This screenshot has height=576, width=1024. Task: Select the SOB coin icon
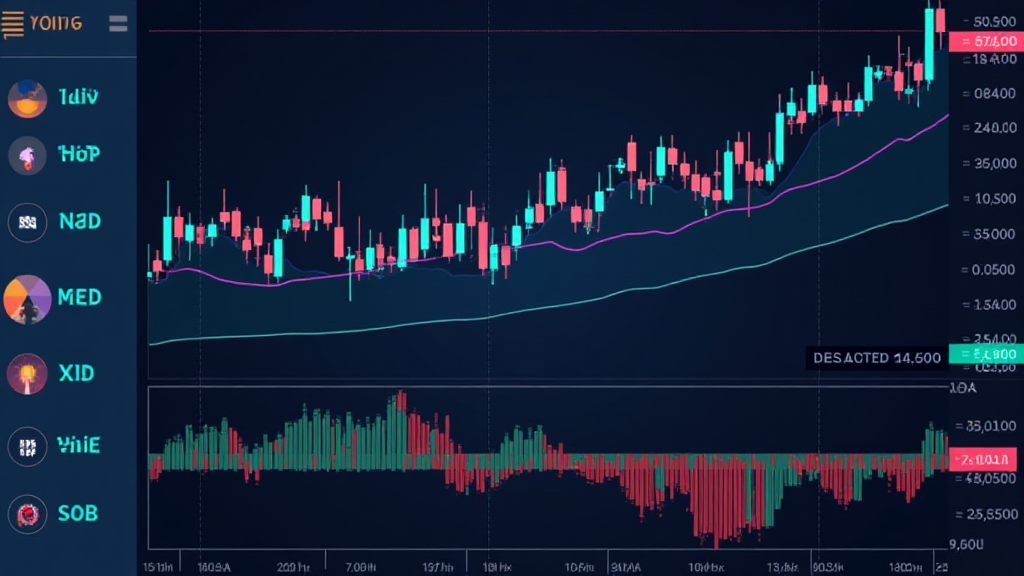27,514
